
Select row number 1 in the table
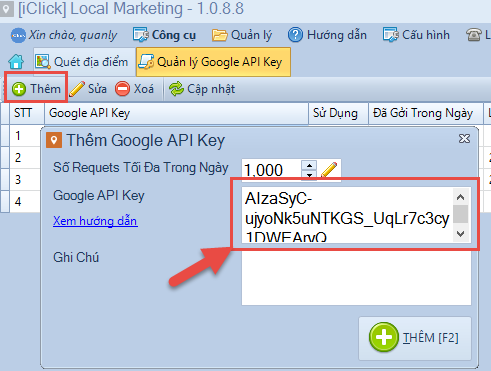click(18, 136)
